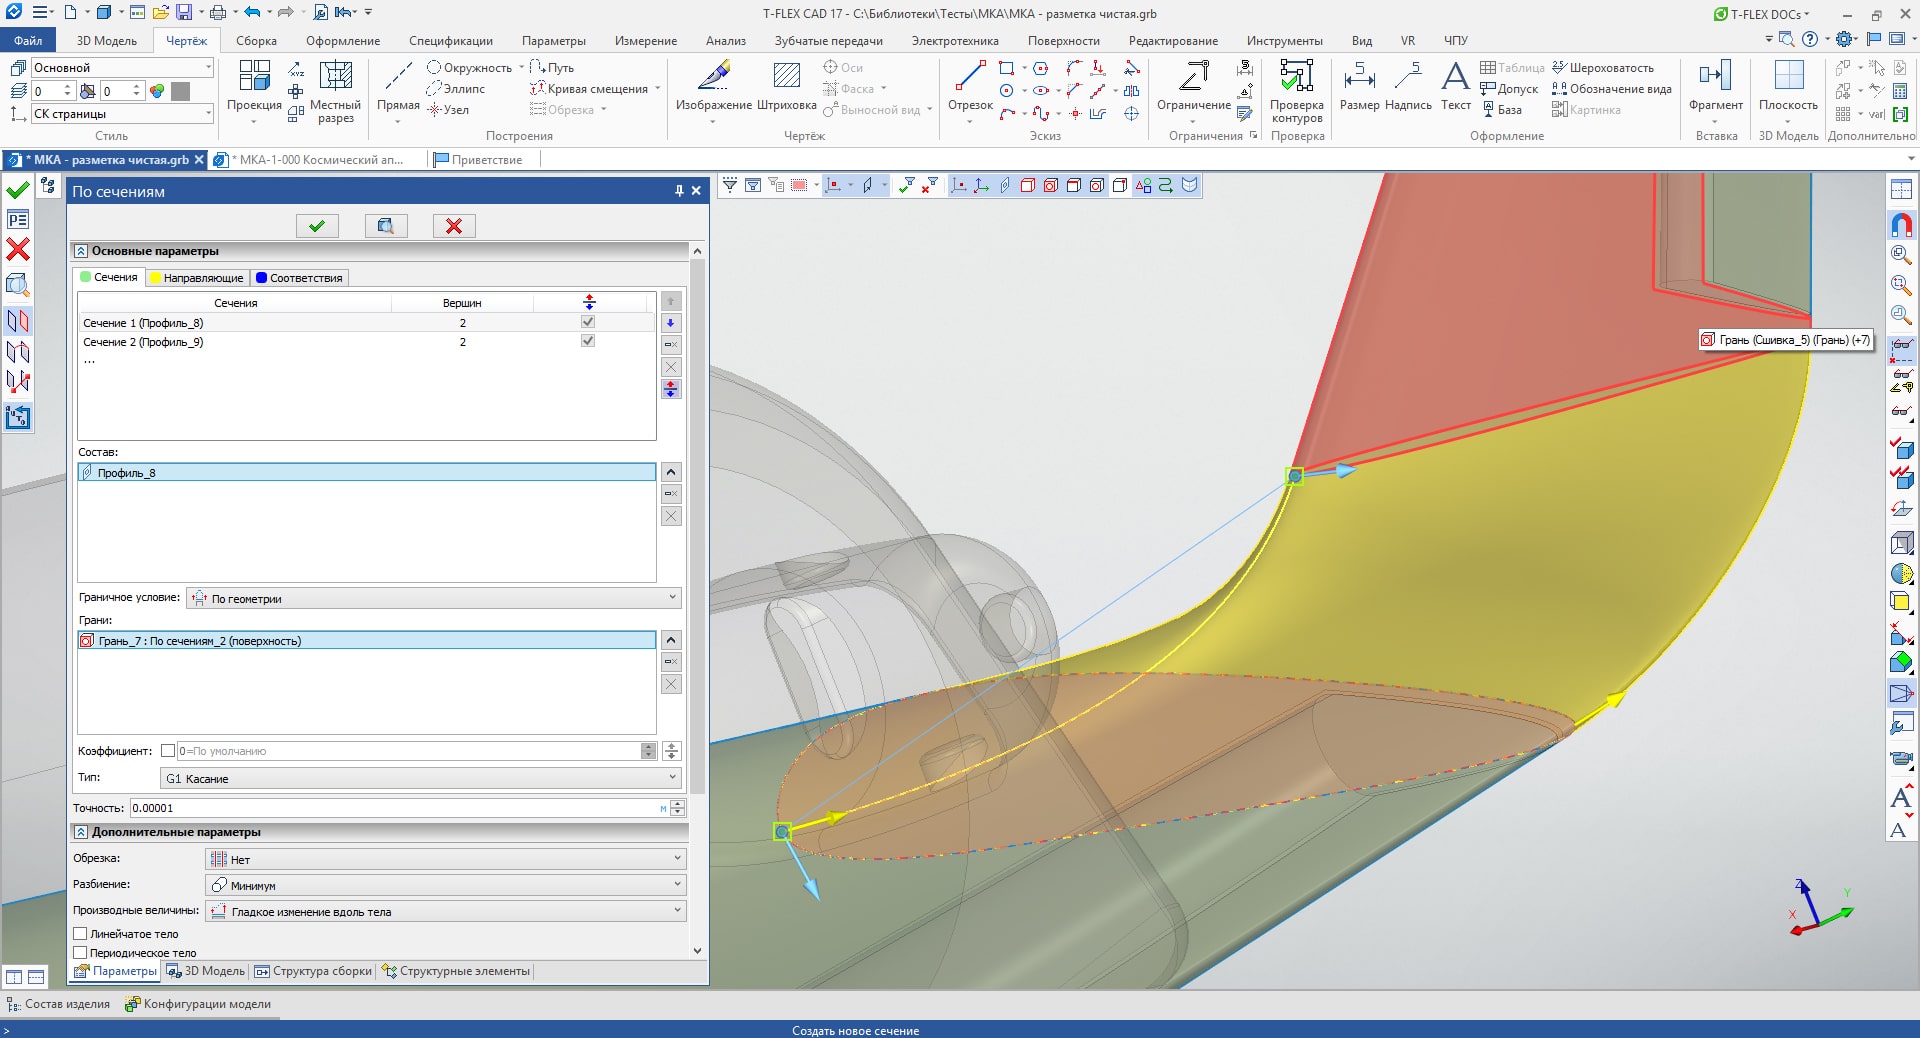Click the dialog vertical scrollbar down arrow

(x=698, y=951)
